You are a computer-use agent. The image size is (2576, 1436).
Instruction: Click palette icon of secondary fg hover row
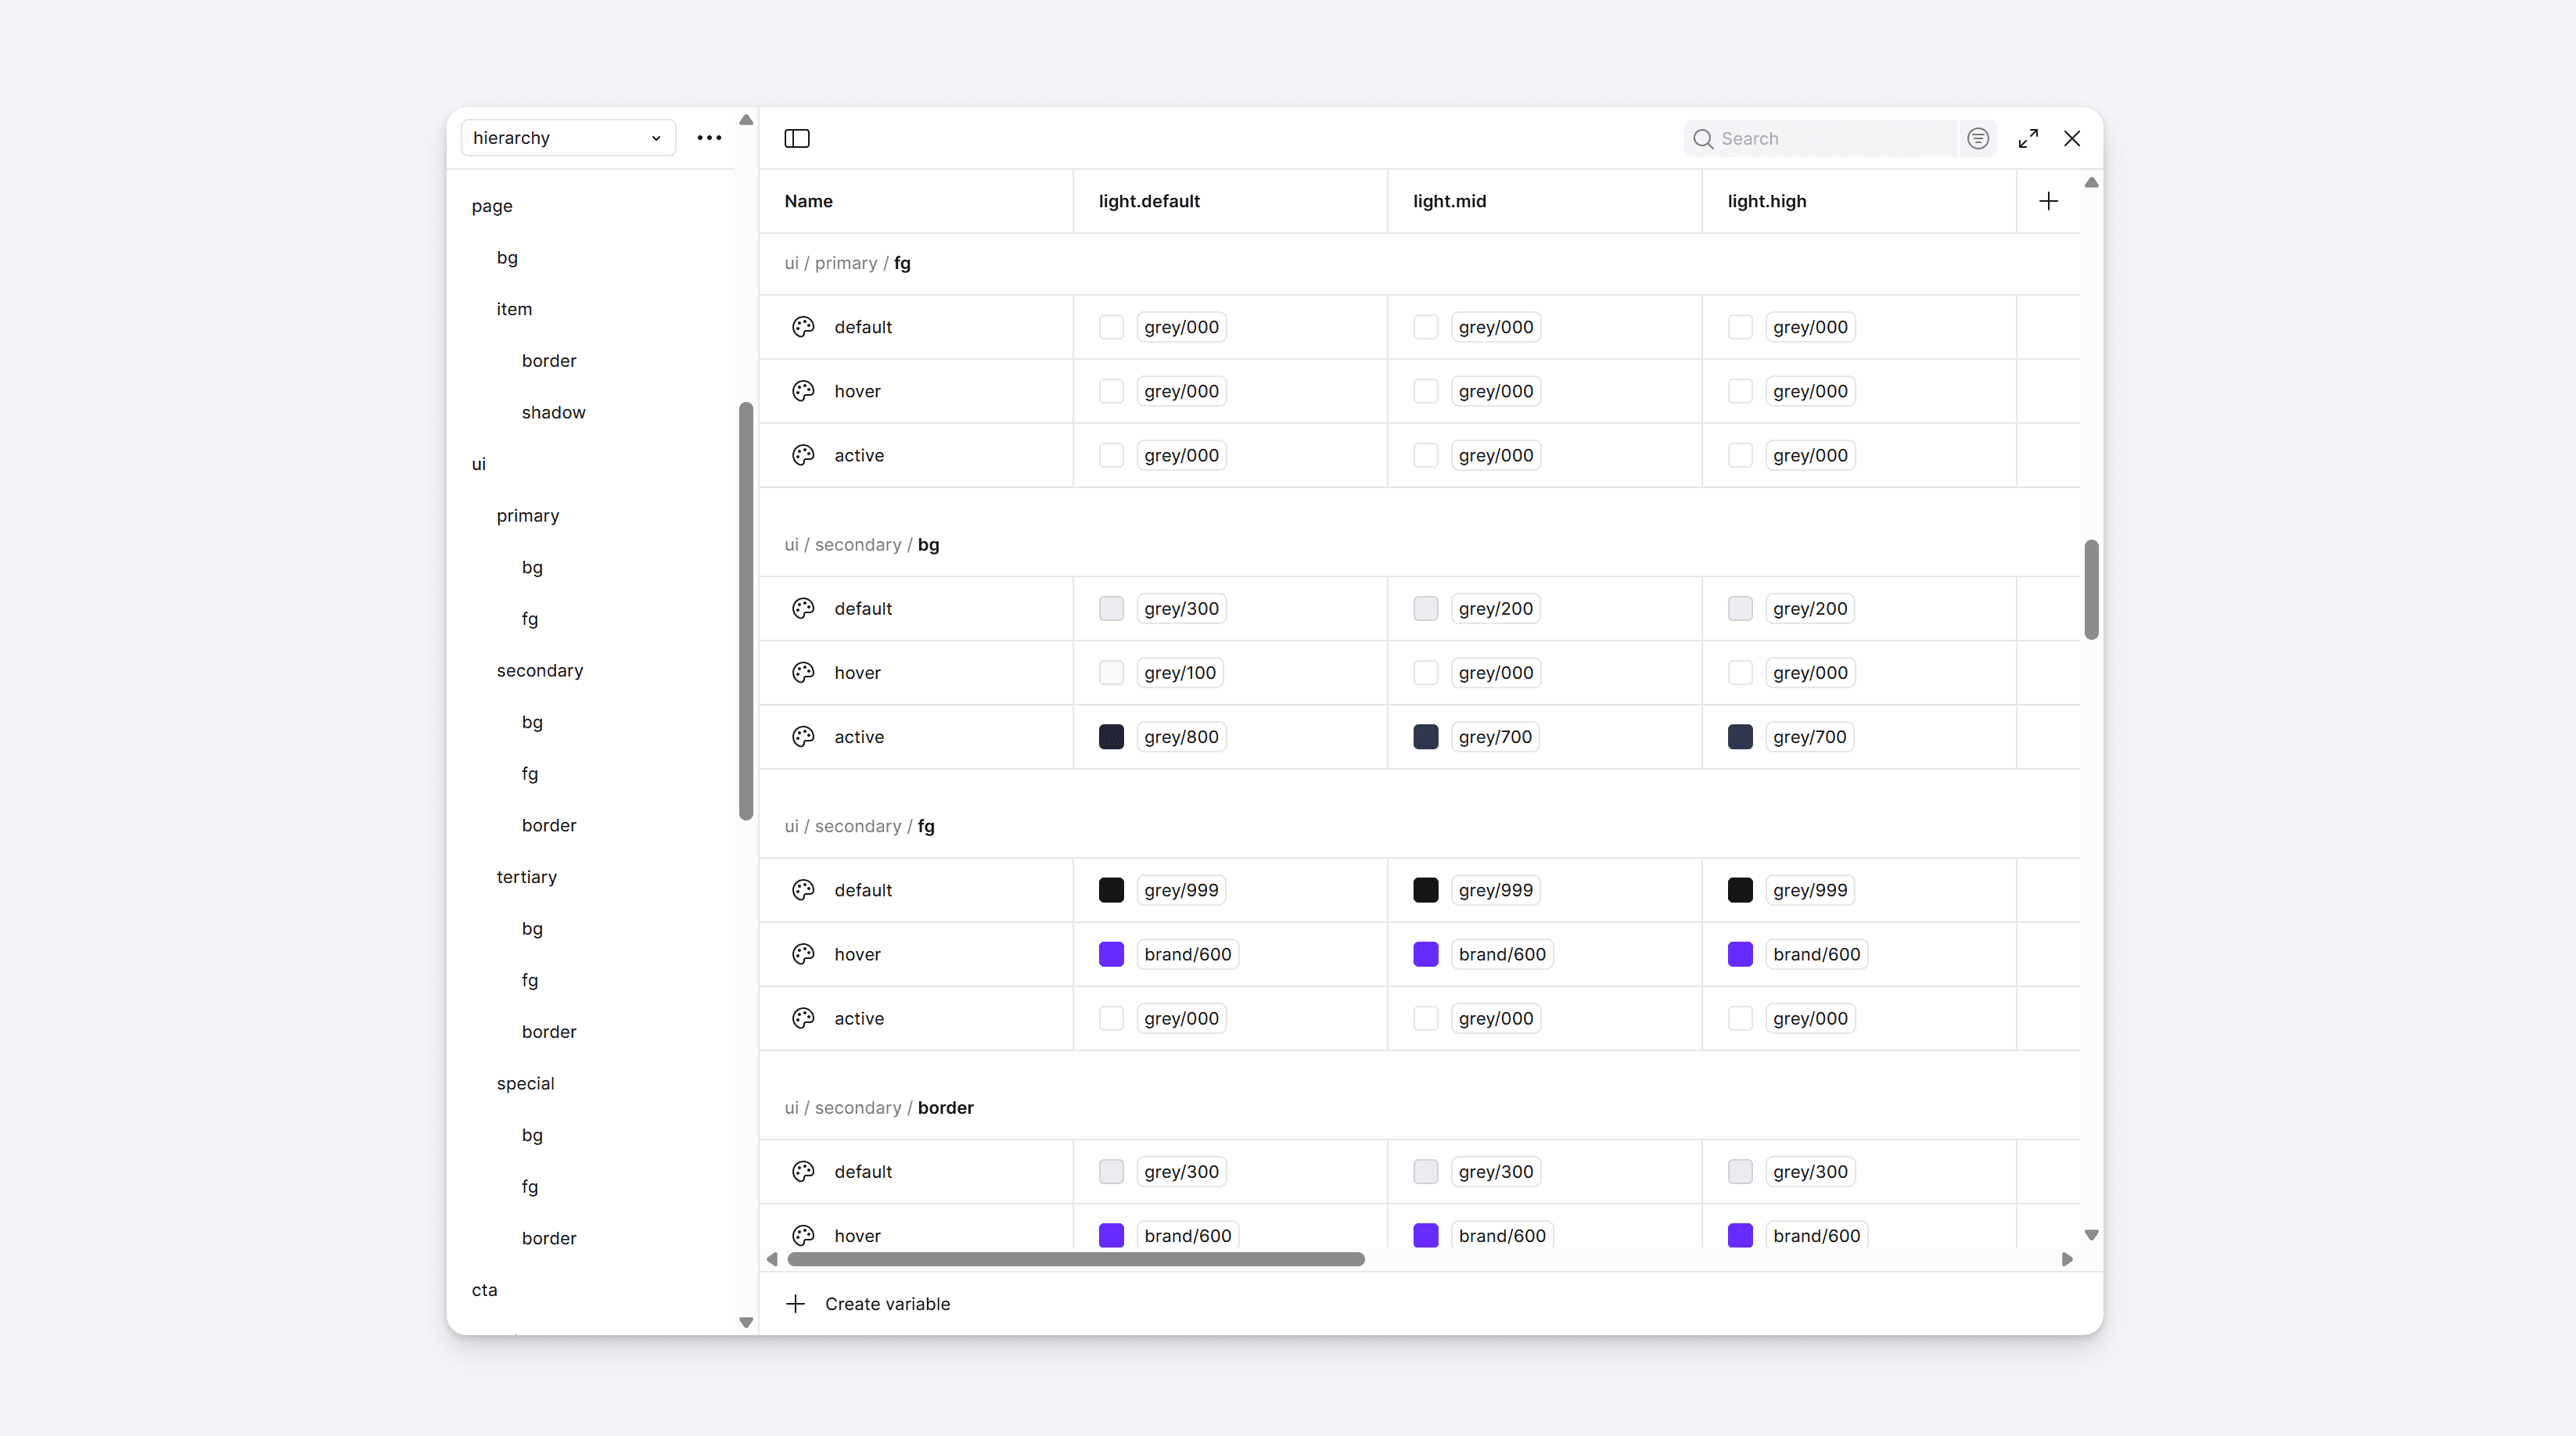pos(803,954)
